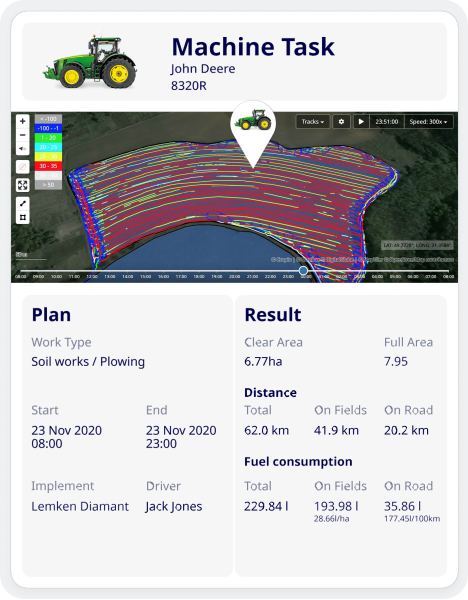Click Clear Area value '6.77ha'
The width and height of the screenshot is (468, 600).
(x=263, y=362)
